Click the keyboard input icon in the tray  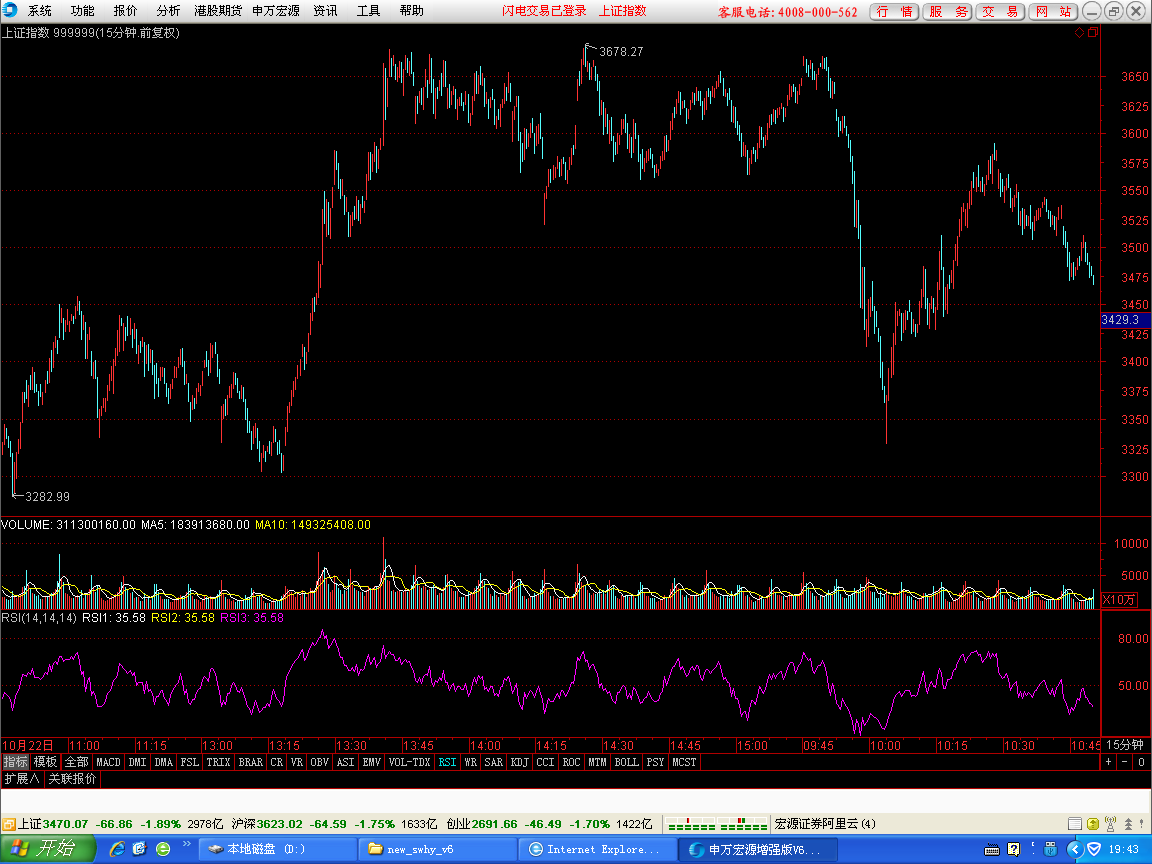point(992,849)
